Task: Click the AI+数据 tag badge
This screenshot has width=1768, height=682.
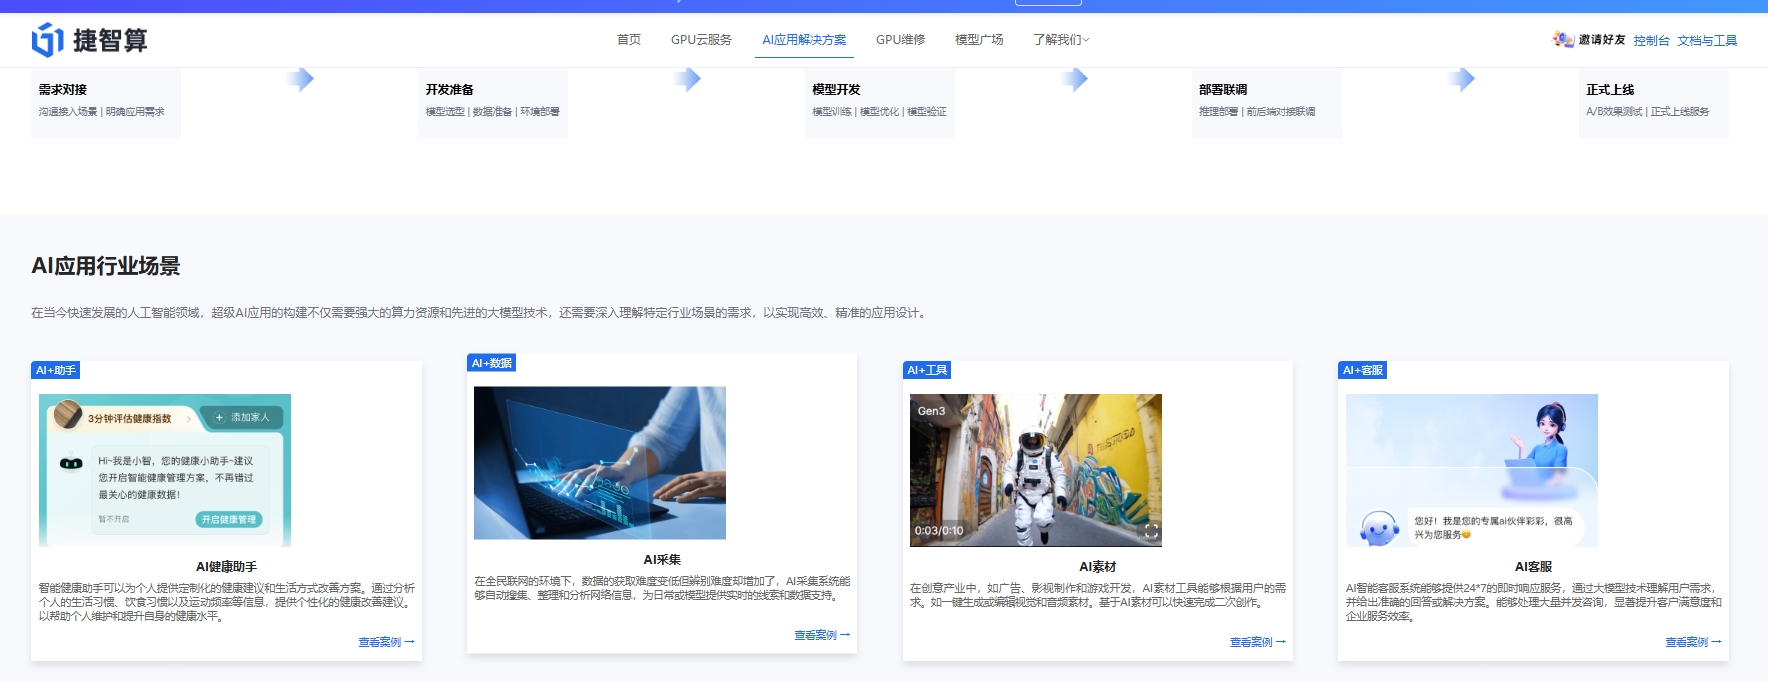Action: tap(491, 363)
